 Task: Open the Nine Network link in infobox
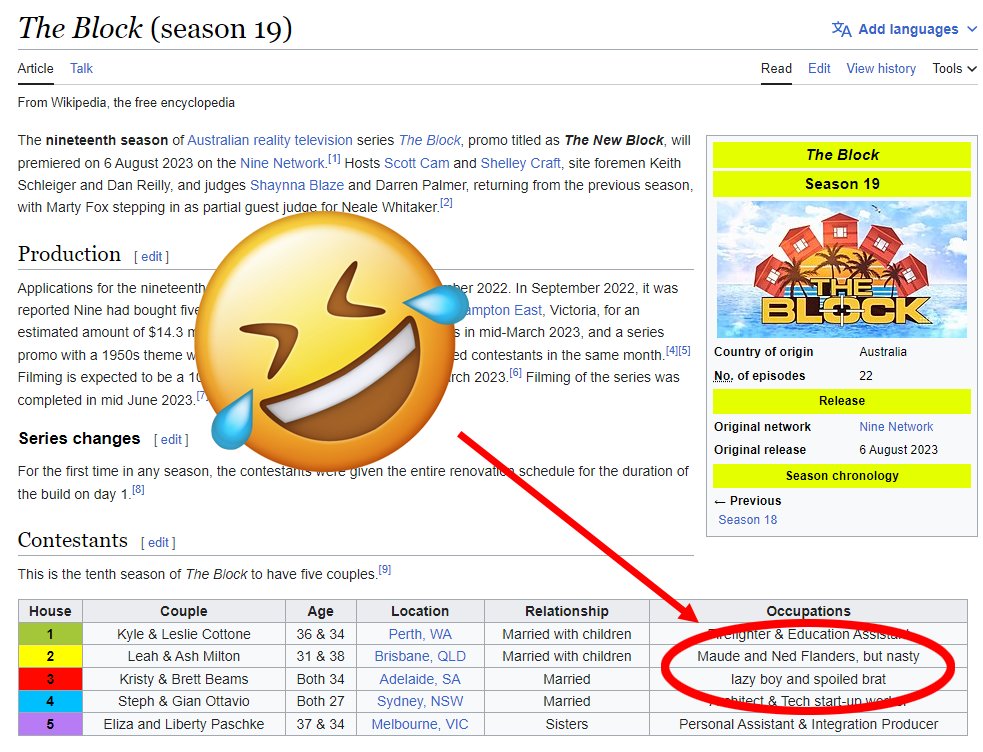pyautogui.click(x=896, y=427)
